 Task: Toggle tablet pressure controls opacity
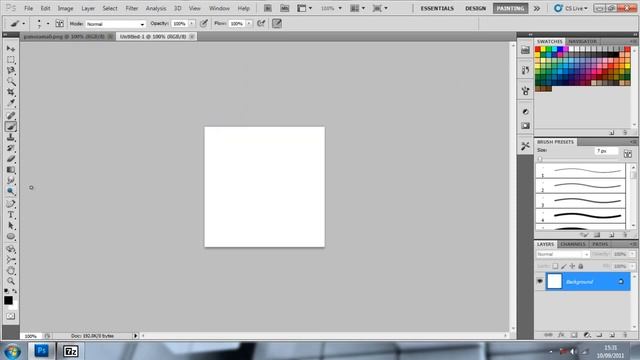[x=204, y=24]
